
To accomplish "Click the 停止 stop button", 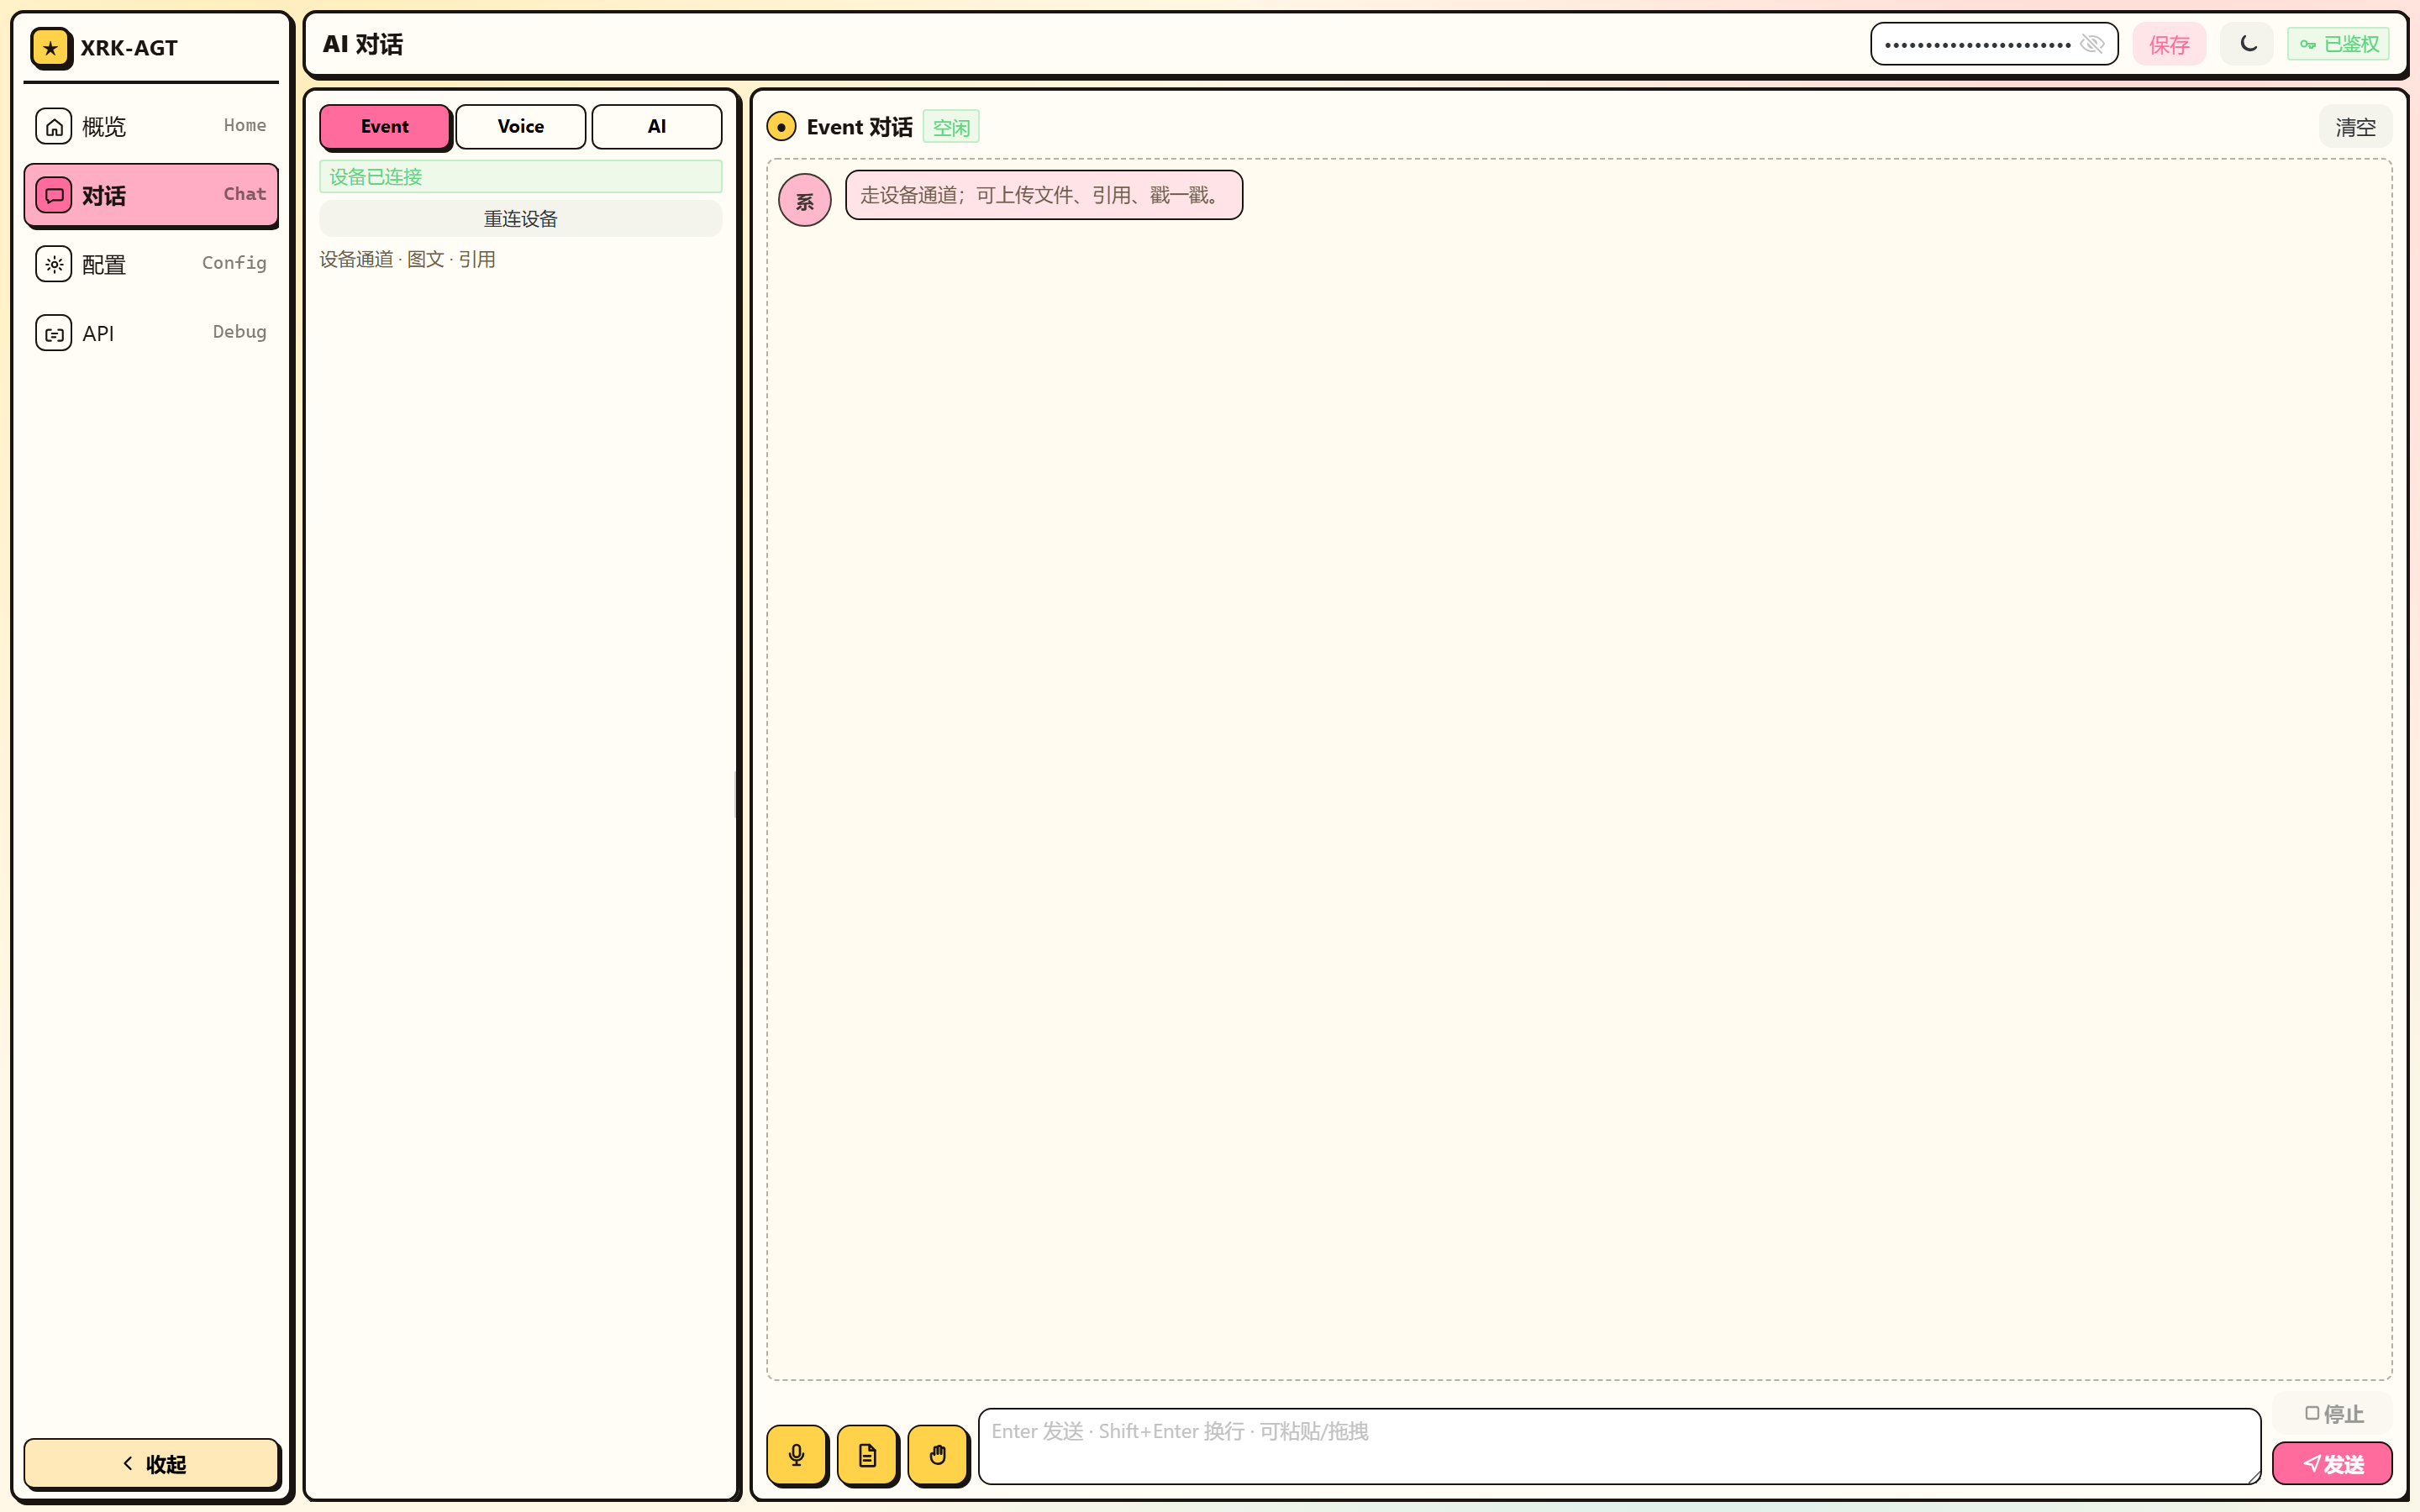I will coord(2333,1414).
